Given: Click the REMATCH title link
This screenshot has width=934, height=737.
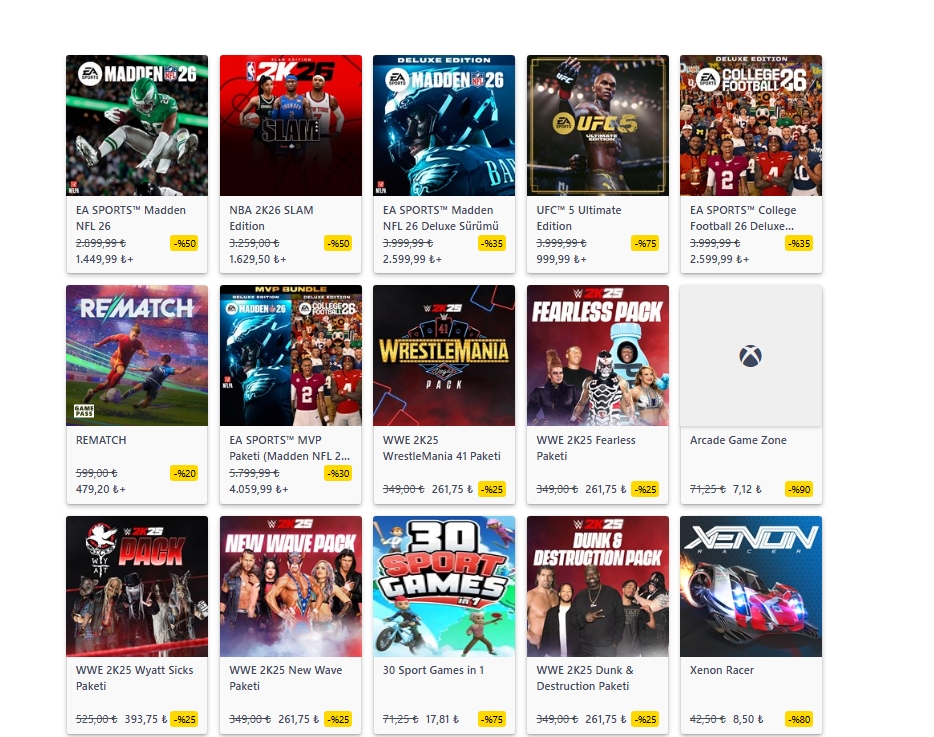Looking at the screenshot, I should click(101, 440).
